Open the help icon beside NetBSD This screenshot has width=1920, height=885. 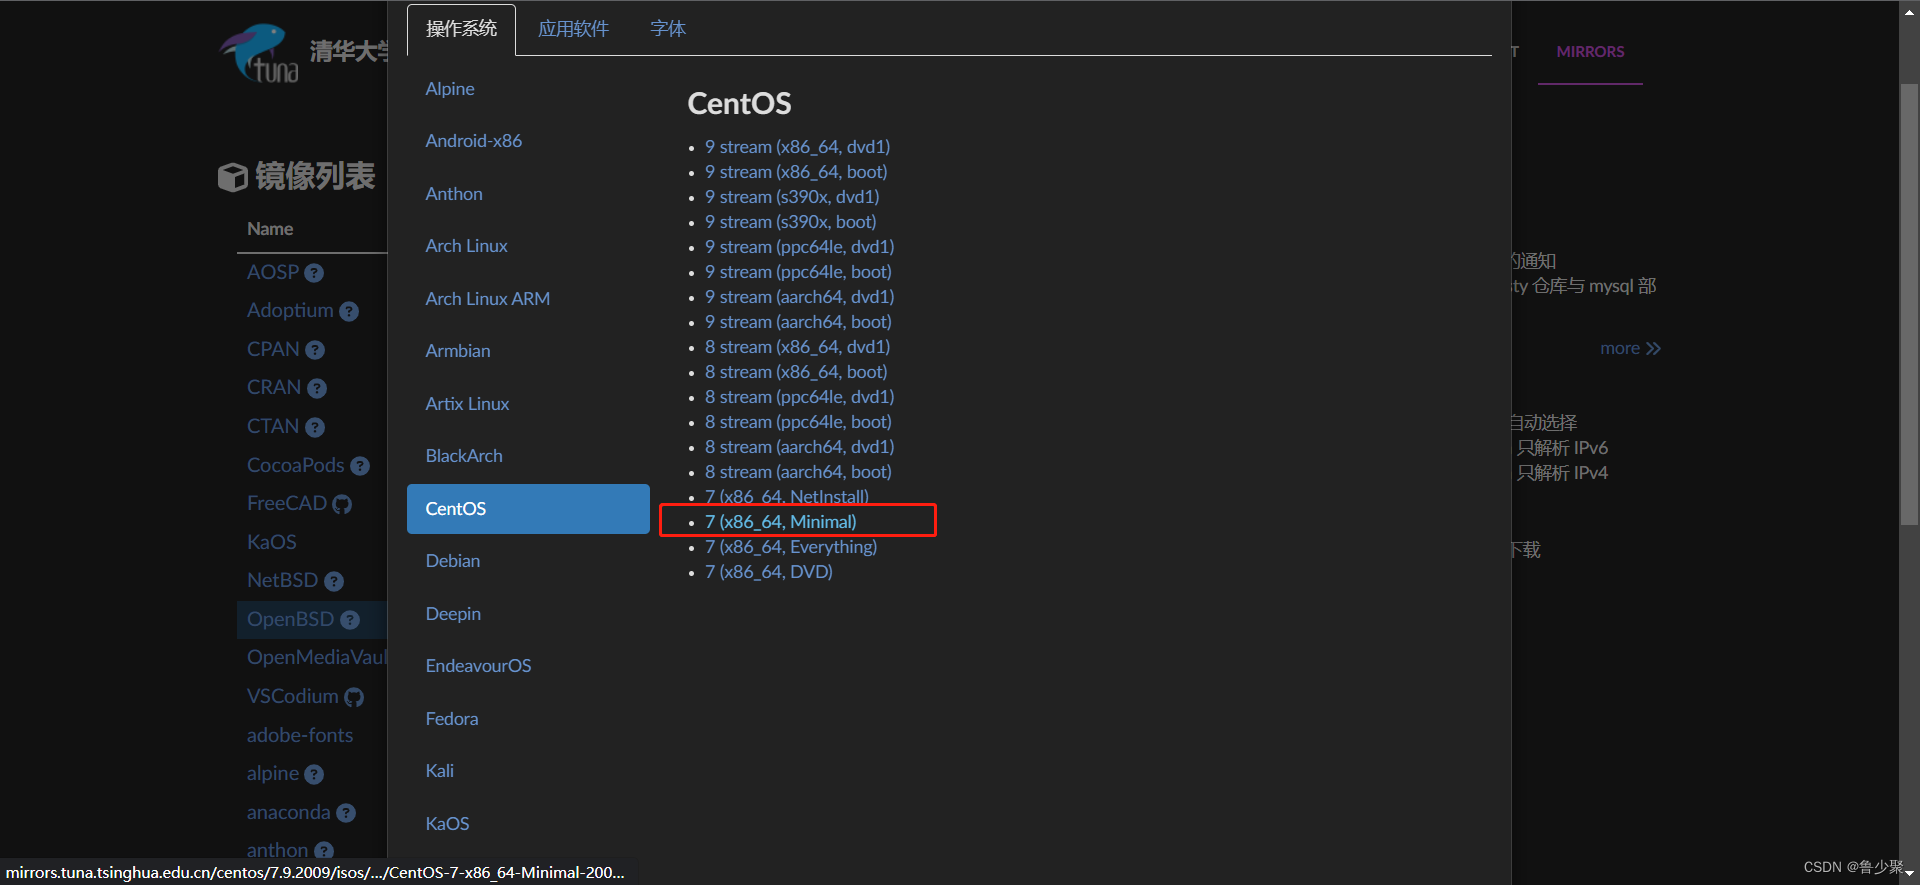tap(334, 582)
